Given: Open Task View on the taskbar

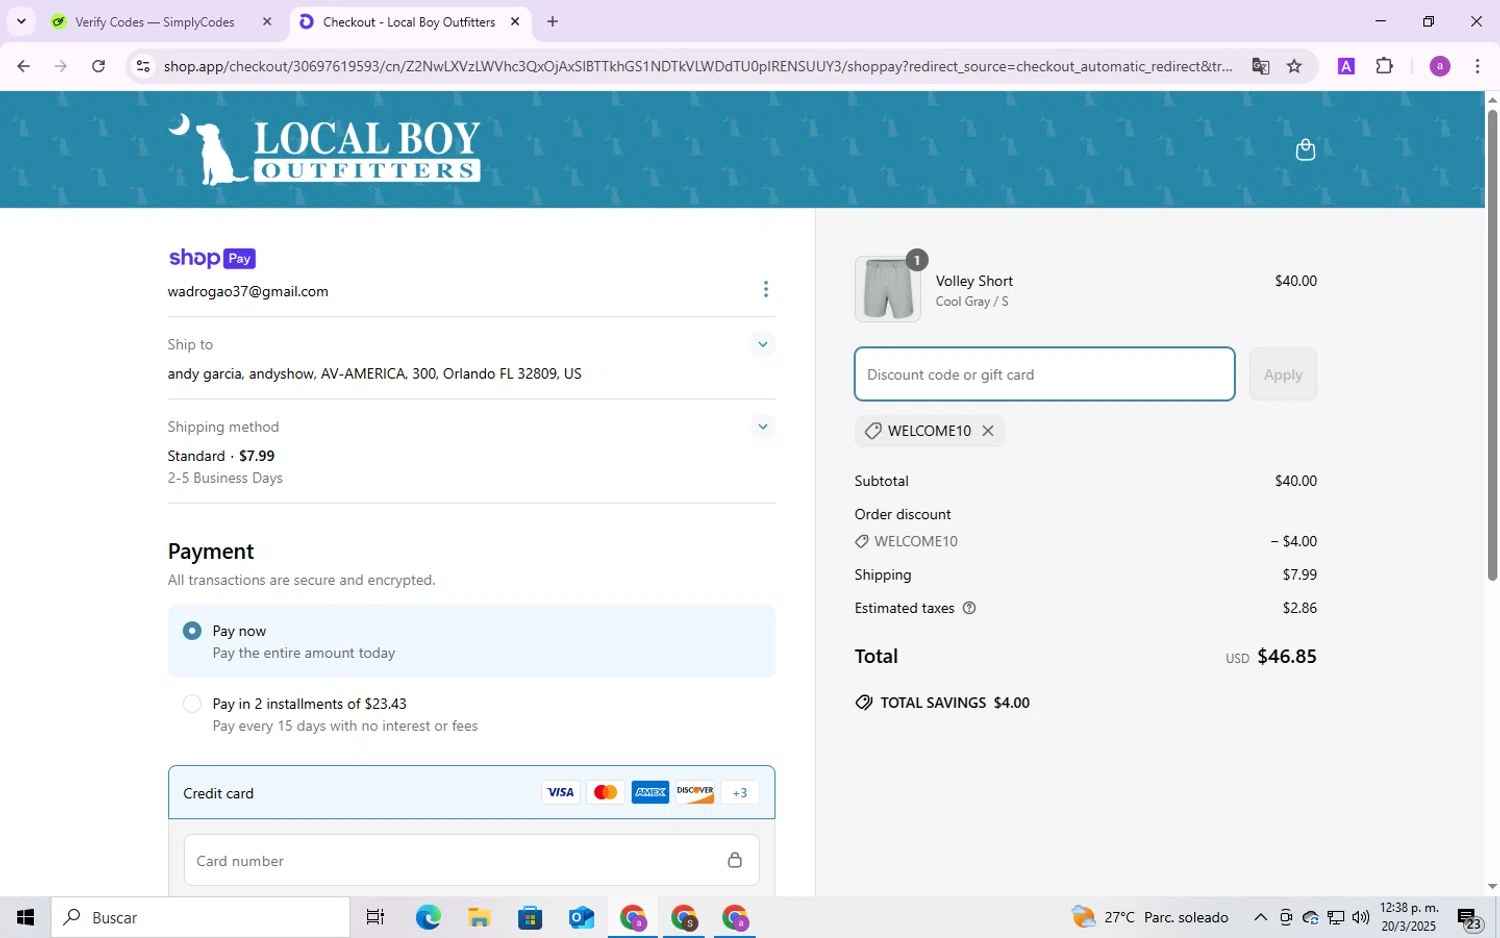Looking at the screenshot, I should tap(375, 917).
